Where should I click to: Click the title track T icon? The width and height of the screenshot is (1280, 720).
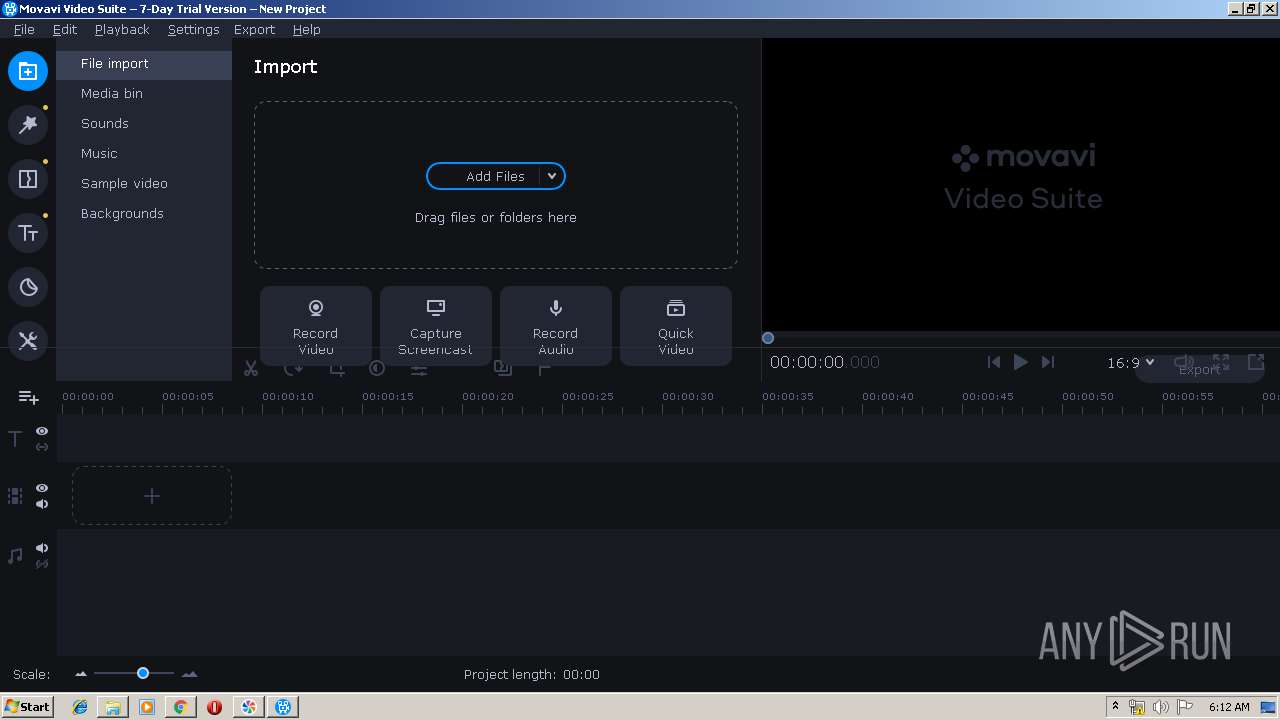[x=15, y=439]
